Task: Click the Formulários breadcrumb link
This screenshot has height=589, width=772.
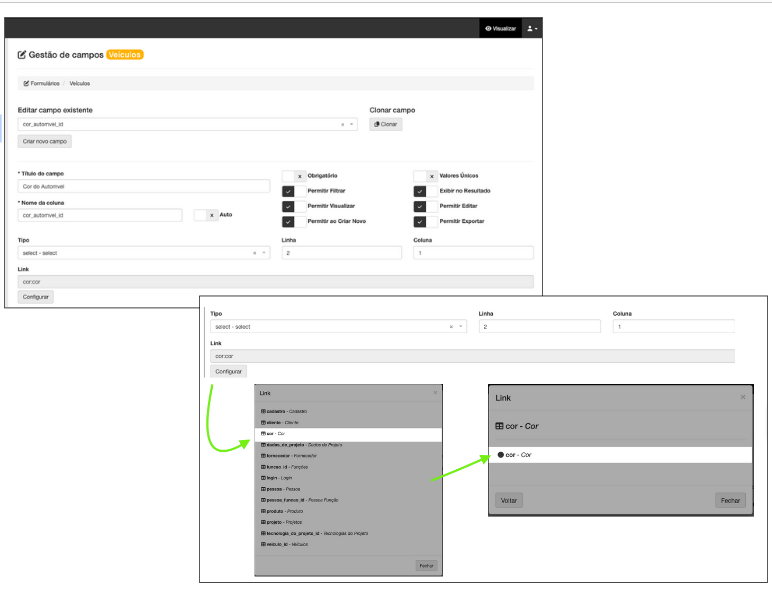Action: tap(45, 83)
